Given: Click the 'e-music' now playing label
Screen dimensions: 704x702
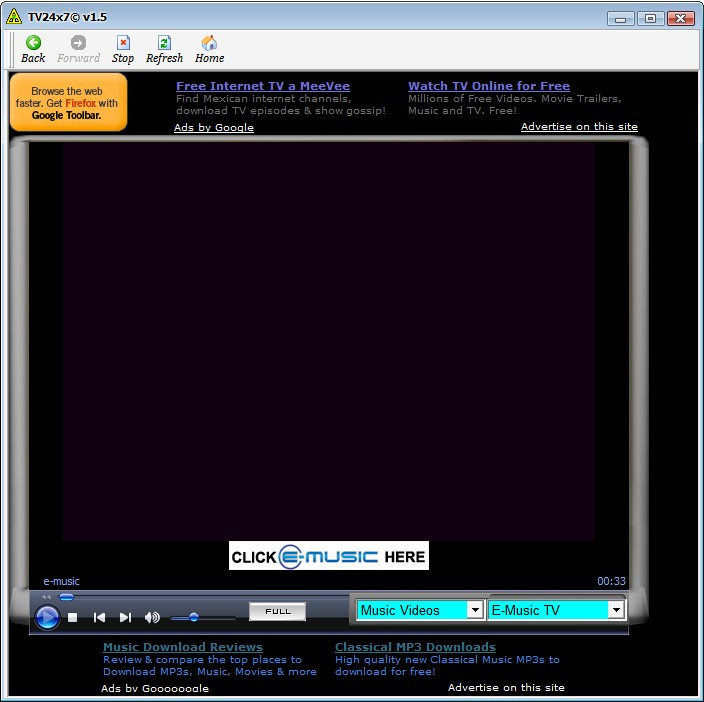Looking at the screenshot, I should [x=61, y=581].
